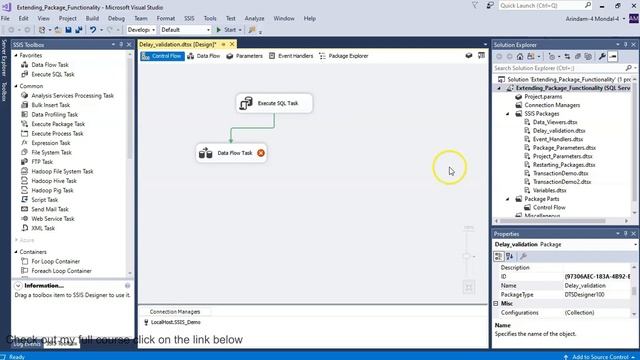Pick Execute SQL Task in SSIS Toolbox
Image resolution: width=640 pixels, height=360 pixels.
pos(53,74)
